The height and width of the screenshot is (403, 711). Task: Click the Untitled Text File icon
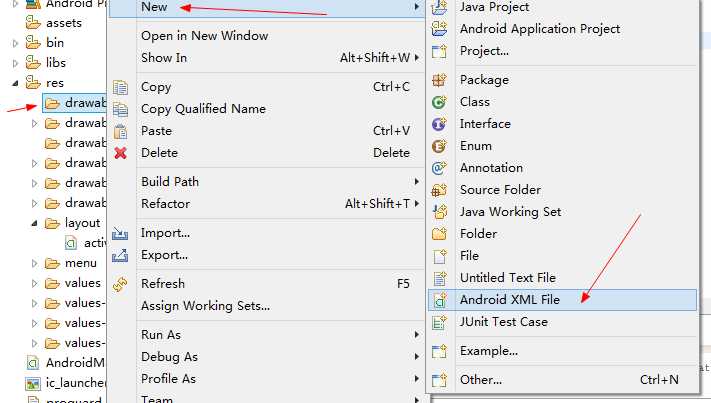coord(439,278)
